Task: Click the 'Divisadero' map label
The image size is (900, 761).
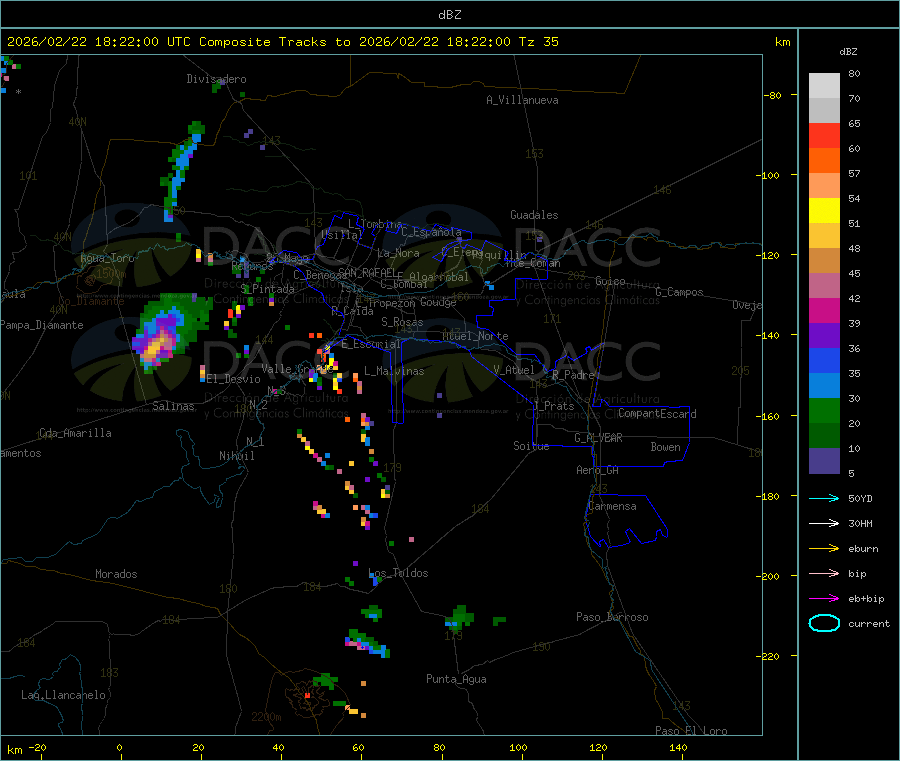Action: pos(216,79)
